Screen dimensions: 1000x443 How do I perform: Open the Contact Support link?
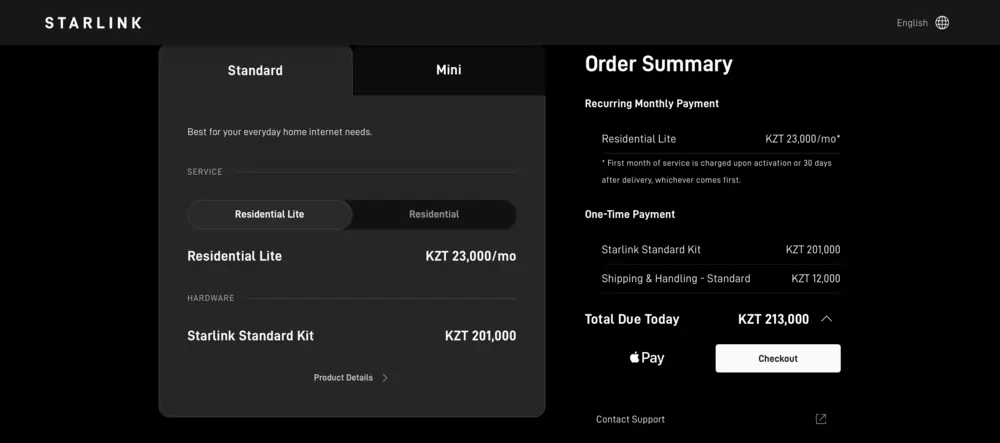click(630, 419)
